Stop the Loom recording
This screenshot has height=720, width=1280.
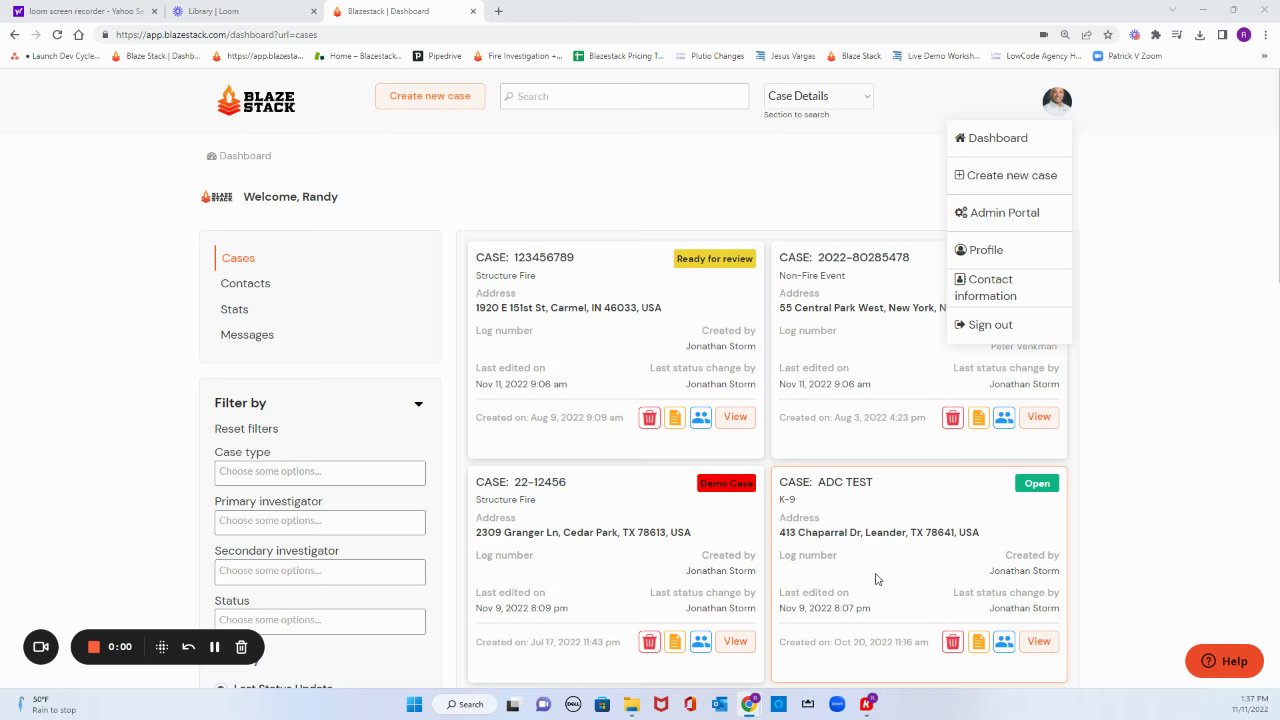tap(94, 647)
